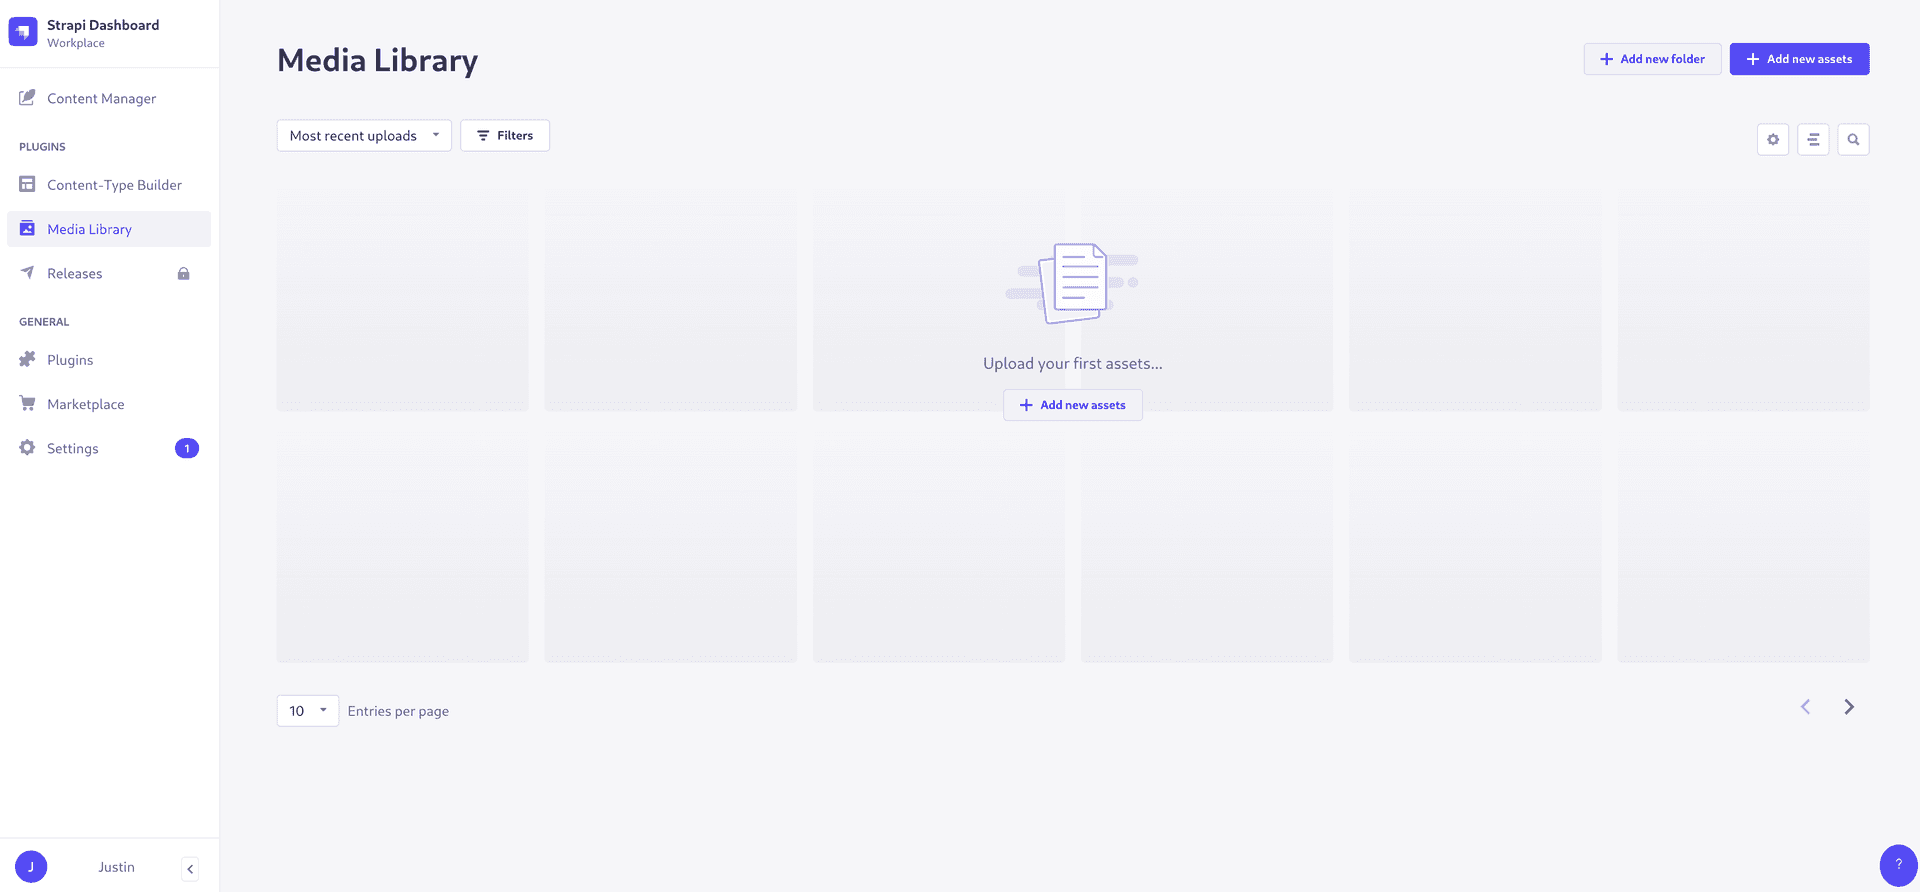
Task: Click the Releases lock icon
Action: coord(184,274)
